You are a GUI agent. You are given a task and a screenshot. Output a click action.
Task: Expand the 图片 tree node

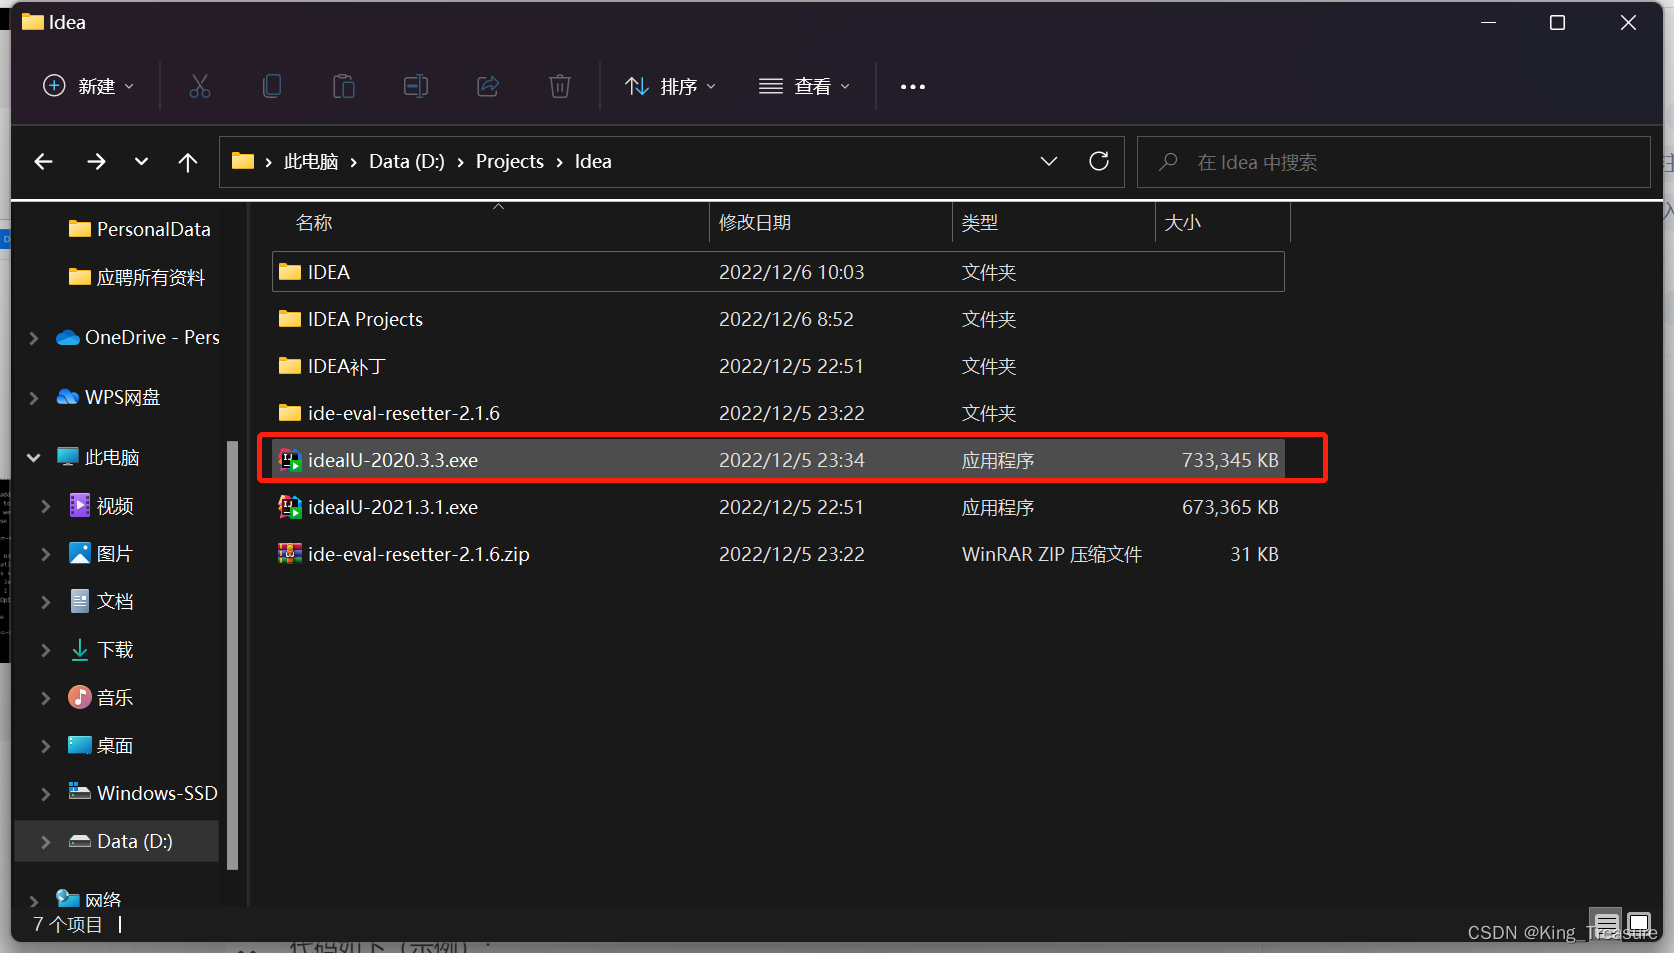click(x=45, y=554)
